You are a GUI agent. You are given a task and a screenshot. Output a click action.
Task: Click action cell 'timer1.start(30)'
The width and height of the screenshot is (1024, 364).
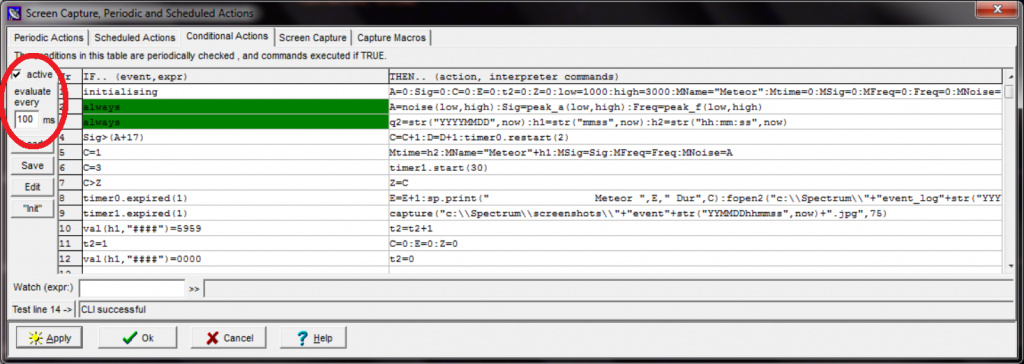point(696,168)
